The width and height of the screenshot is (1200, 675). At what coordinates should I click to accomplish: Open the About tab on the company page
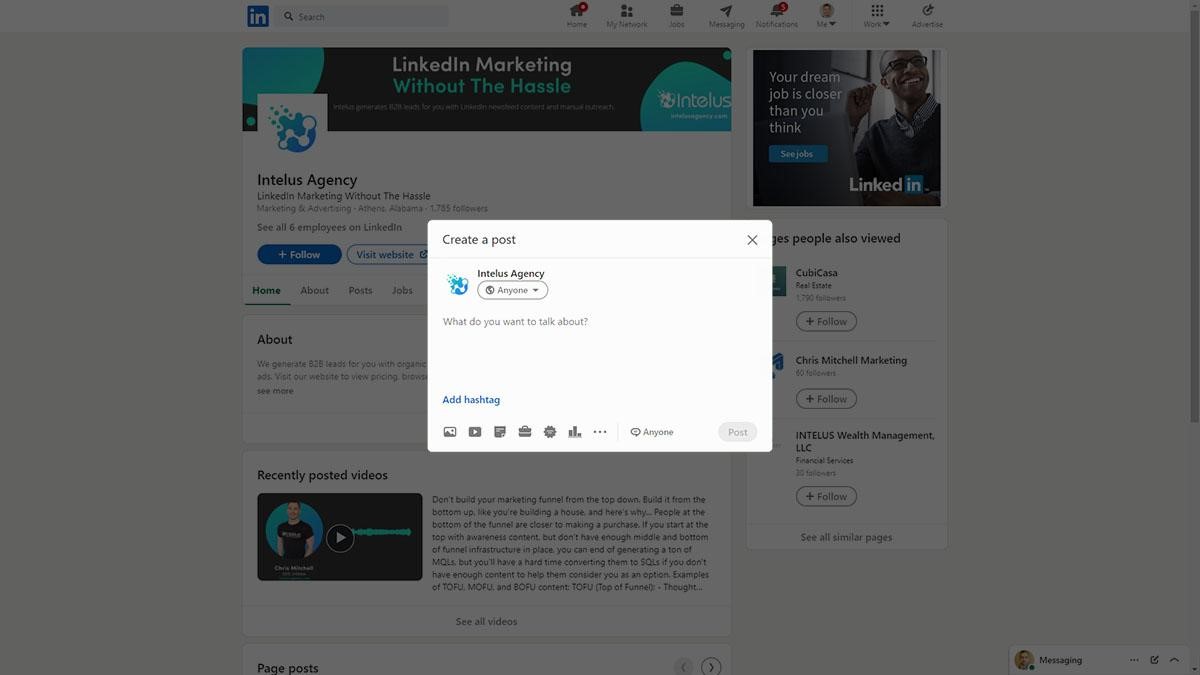315,290
